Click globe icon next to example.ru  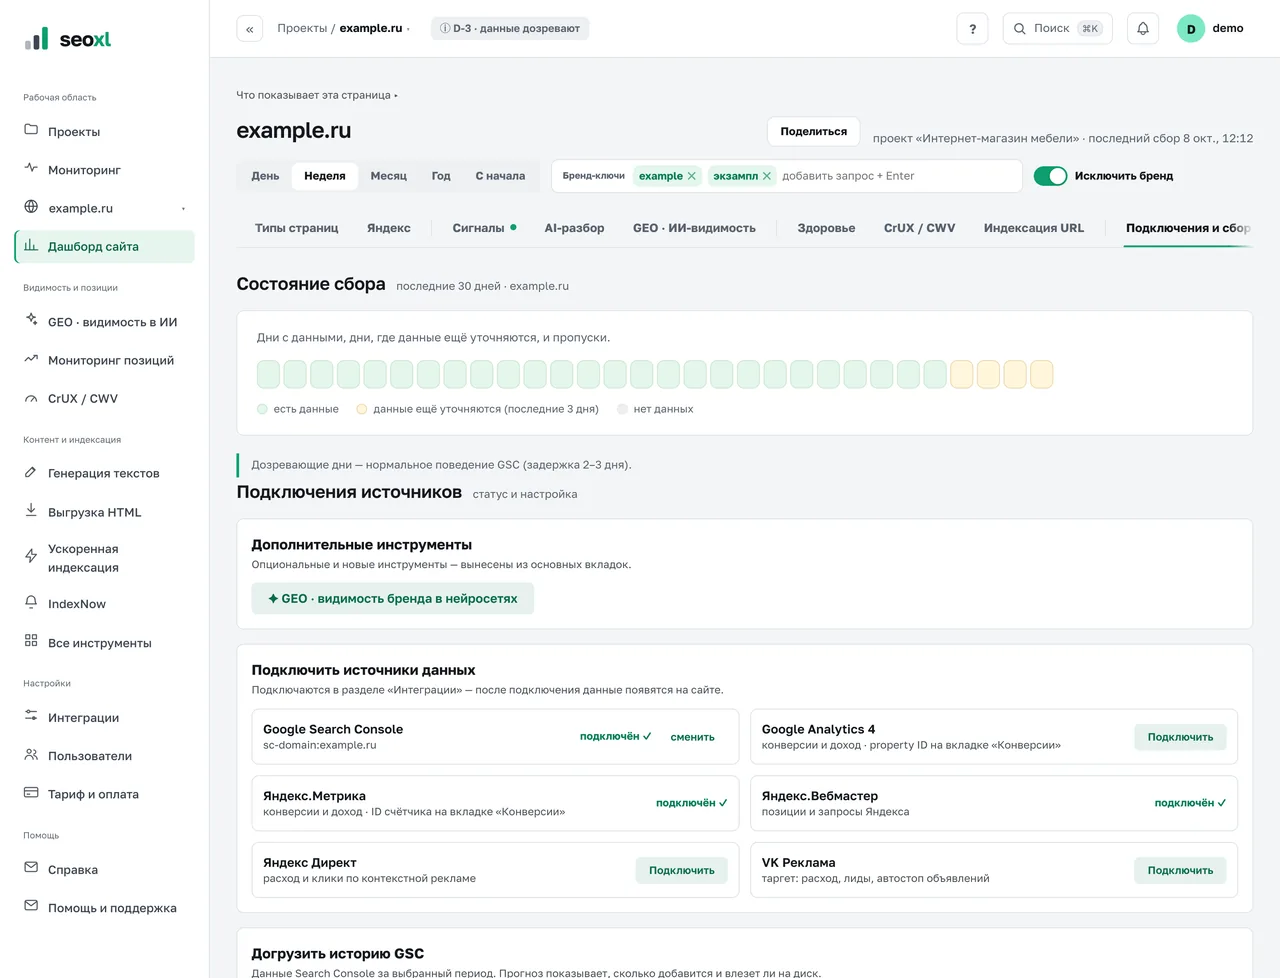tap(31, 207)
